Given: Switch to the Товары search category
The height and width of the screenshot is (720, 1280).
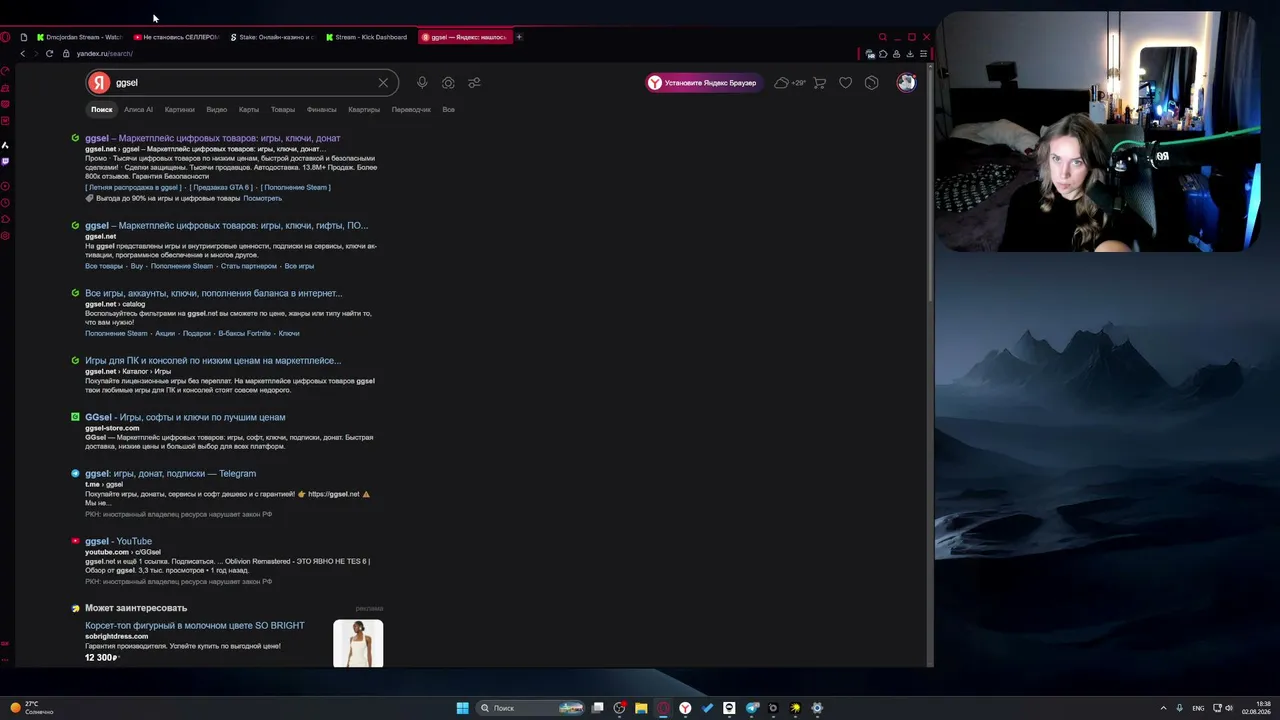Looking at the screenshot, I should (283, 110).
